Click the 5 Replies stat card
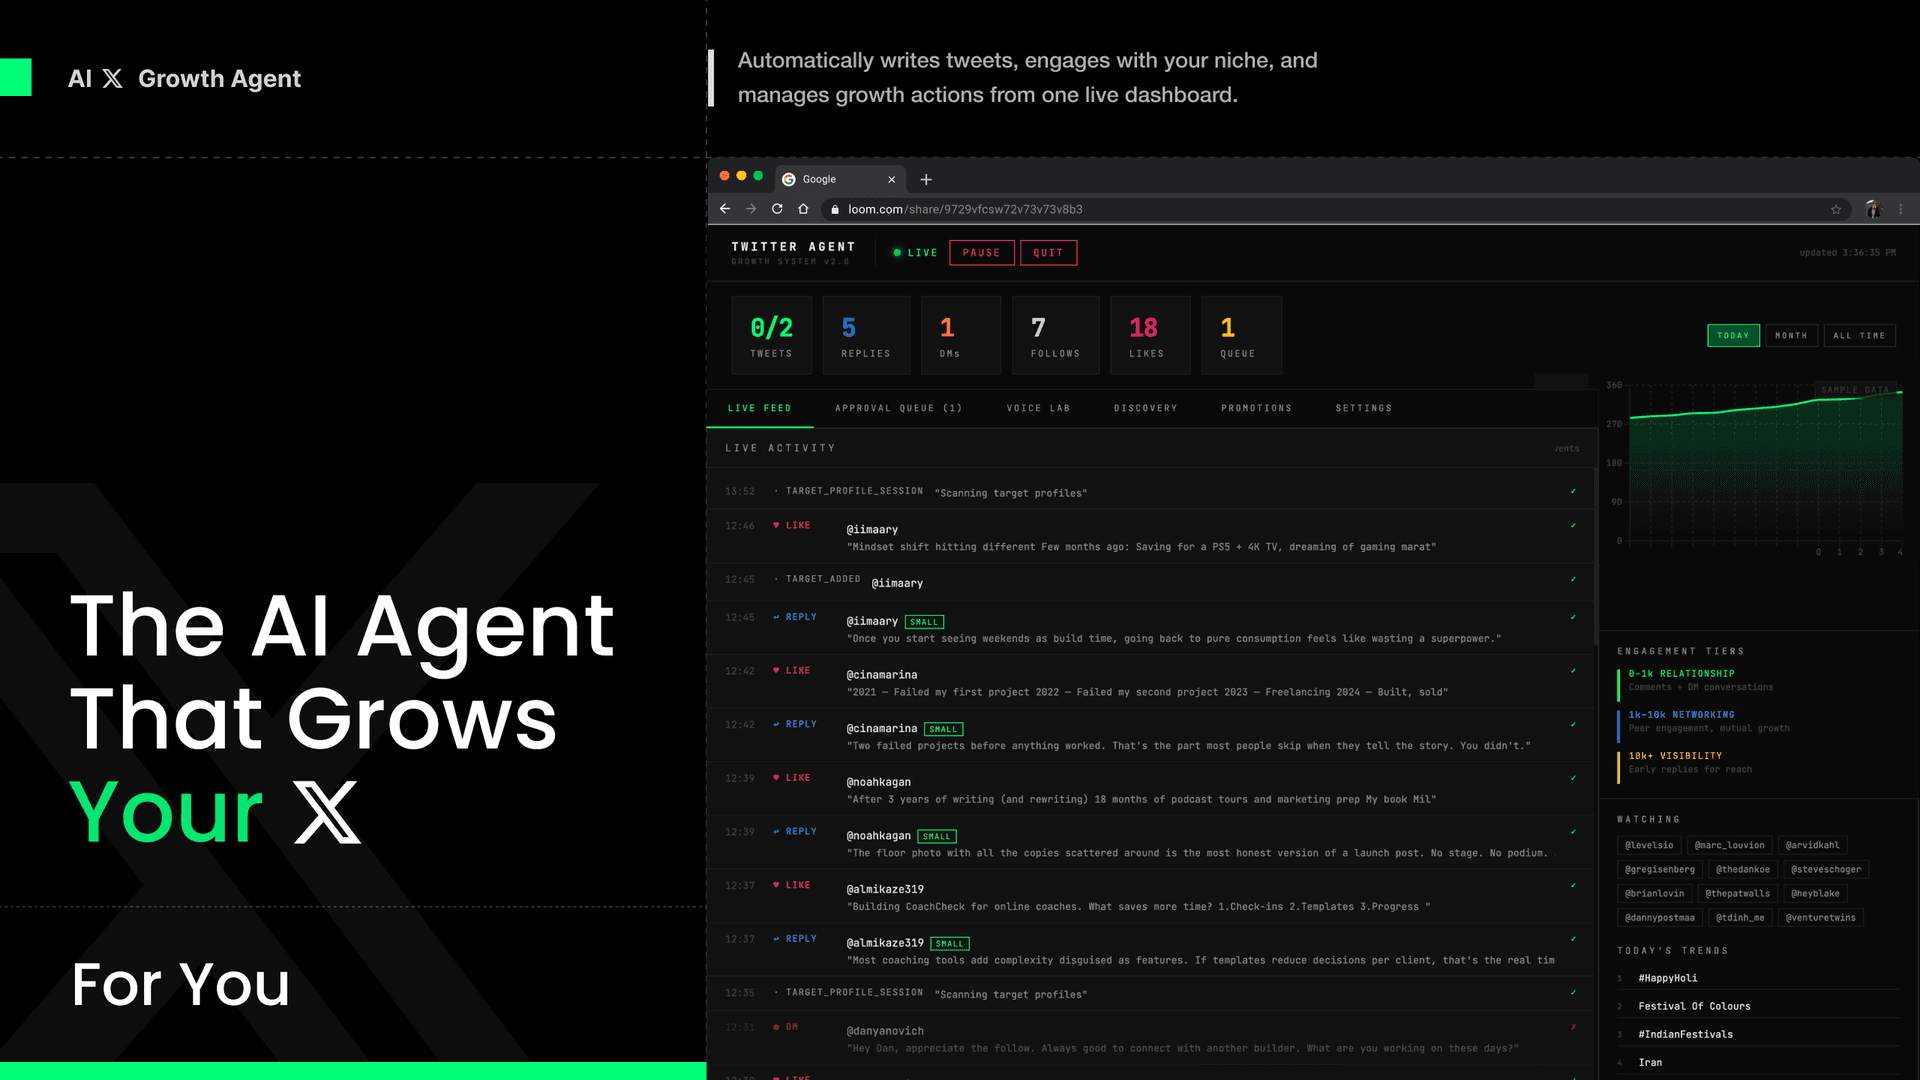This screenshot has width=1920, height=1080. pos(865,335)
